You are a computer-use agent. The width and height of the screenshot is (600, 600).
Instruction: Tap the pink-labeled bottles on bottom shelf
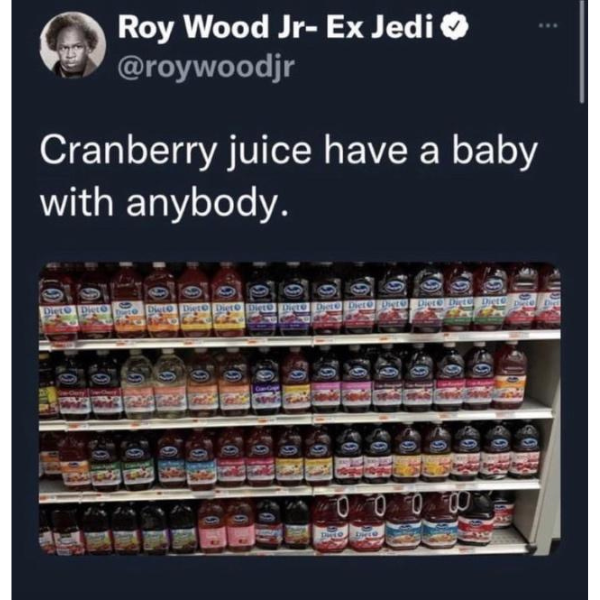(x=226, y=525)
